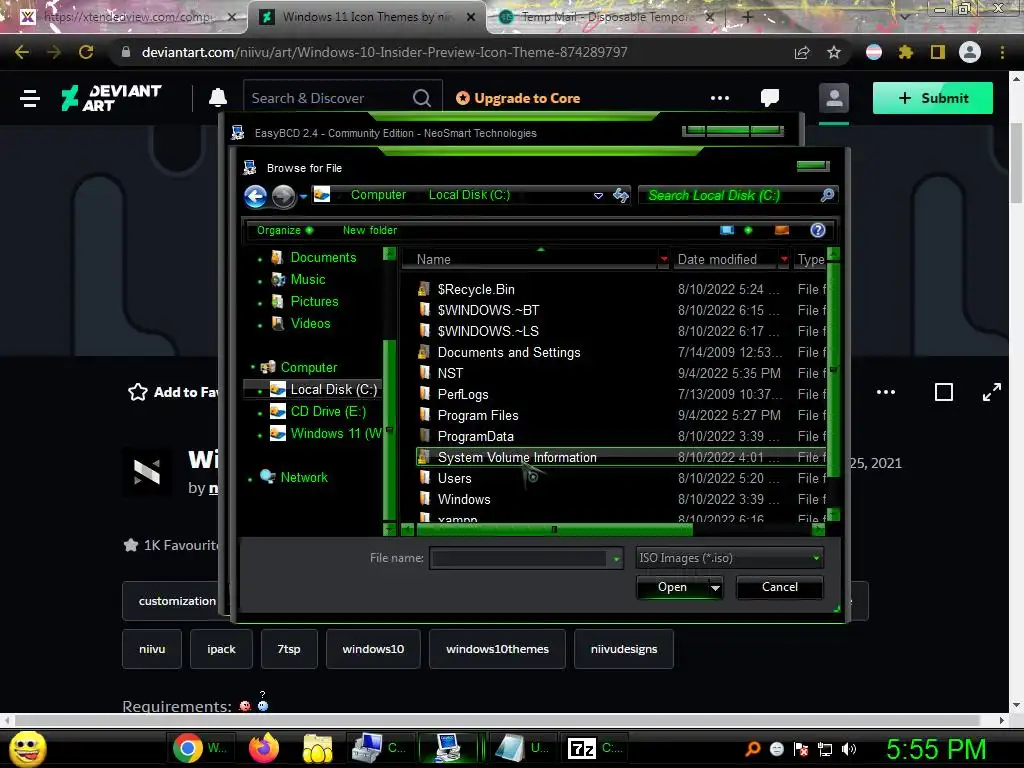Viewport: 1024px width, 768px height.
Task: Reload the browser page
Action: point(86,52)
